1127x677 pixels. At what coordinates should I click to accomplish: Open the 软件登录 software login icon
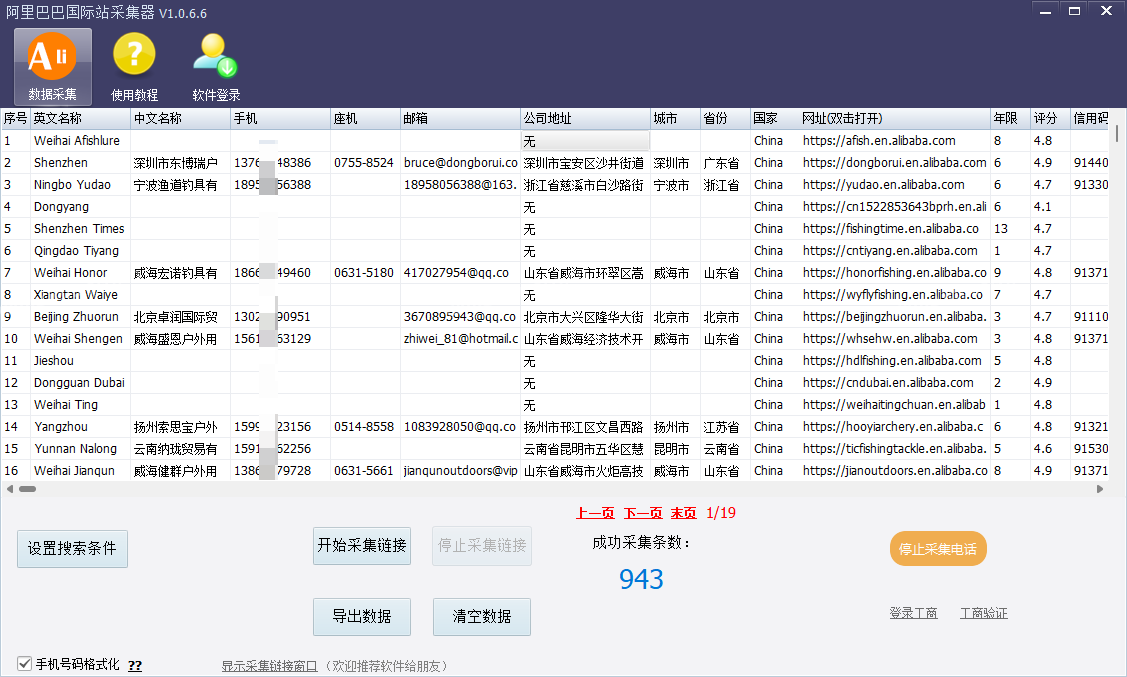[x=216, y=67]
